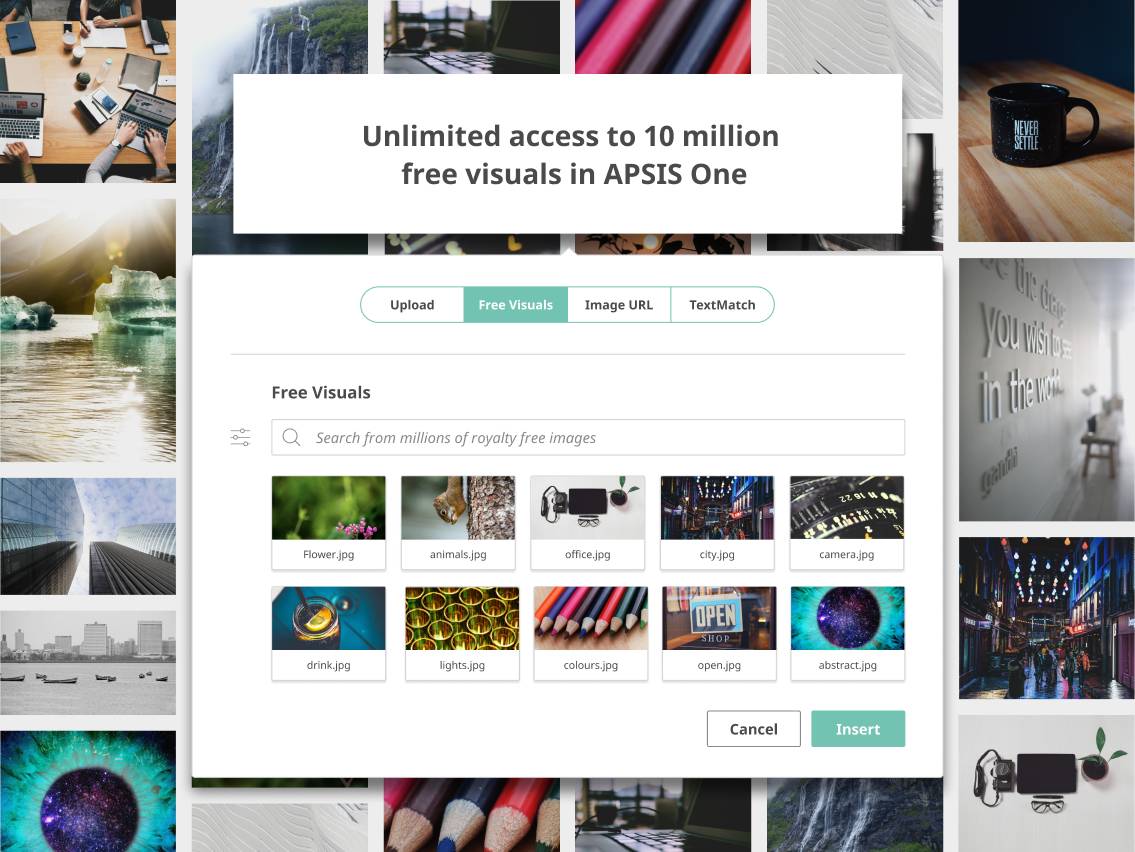Click the Unlimited access headline banner

point(568,153)
